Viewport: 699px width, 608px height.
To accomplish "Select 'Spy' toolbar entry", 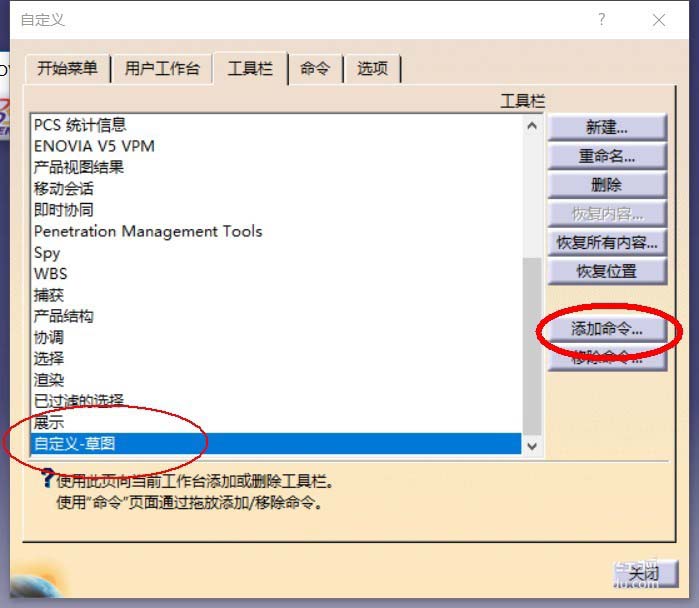I will pos(276,252).
